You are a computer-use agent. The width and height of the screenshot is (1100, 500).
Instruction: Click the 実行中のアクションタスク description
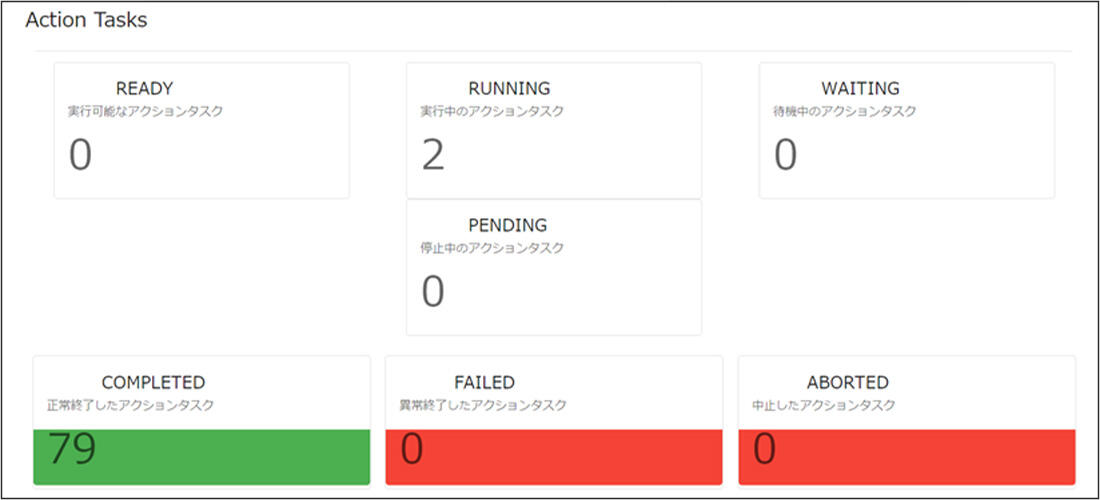coord(492,111)
